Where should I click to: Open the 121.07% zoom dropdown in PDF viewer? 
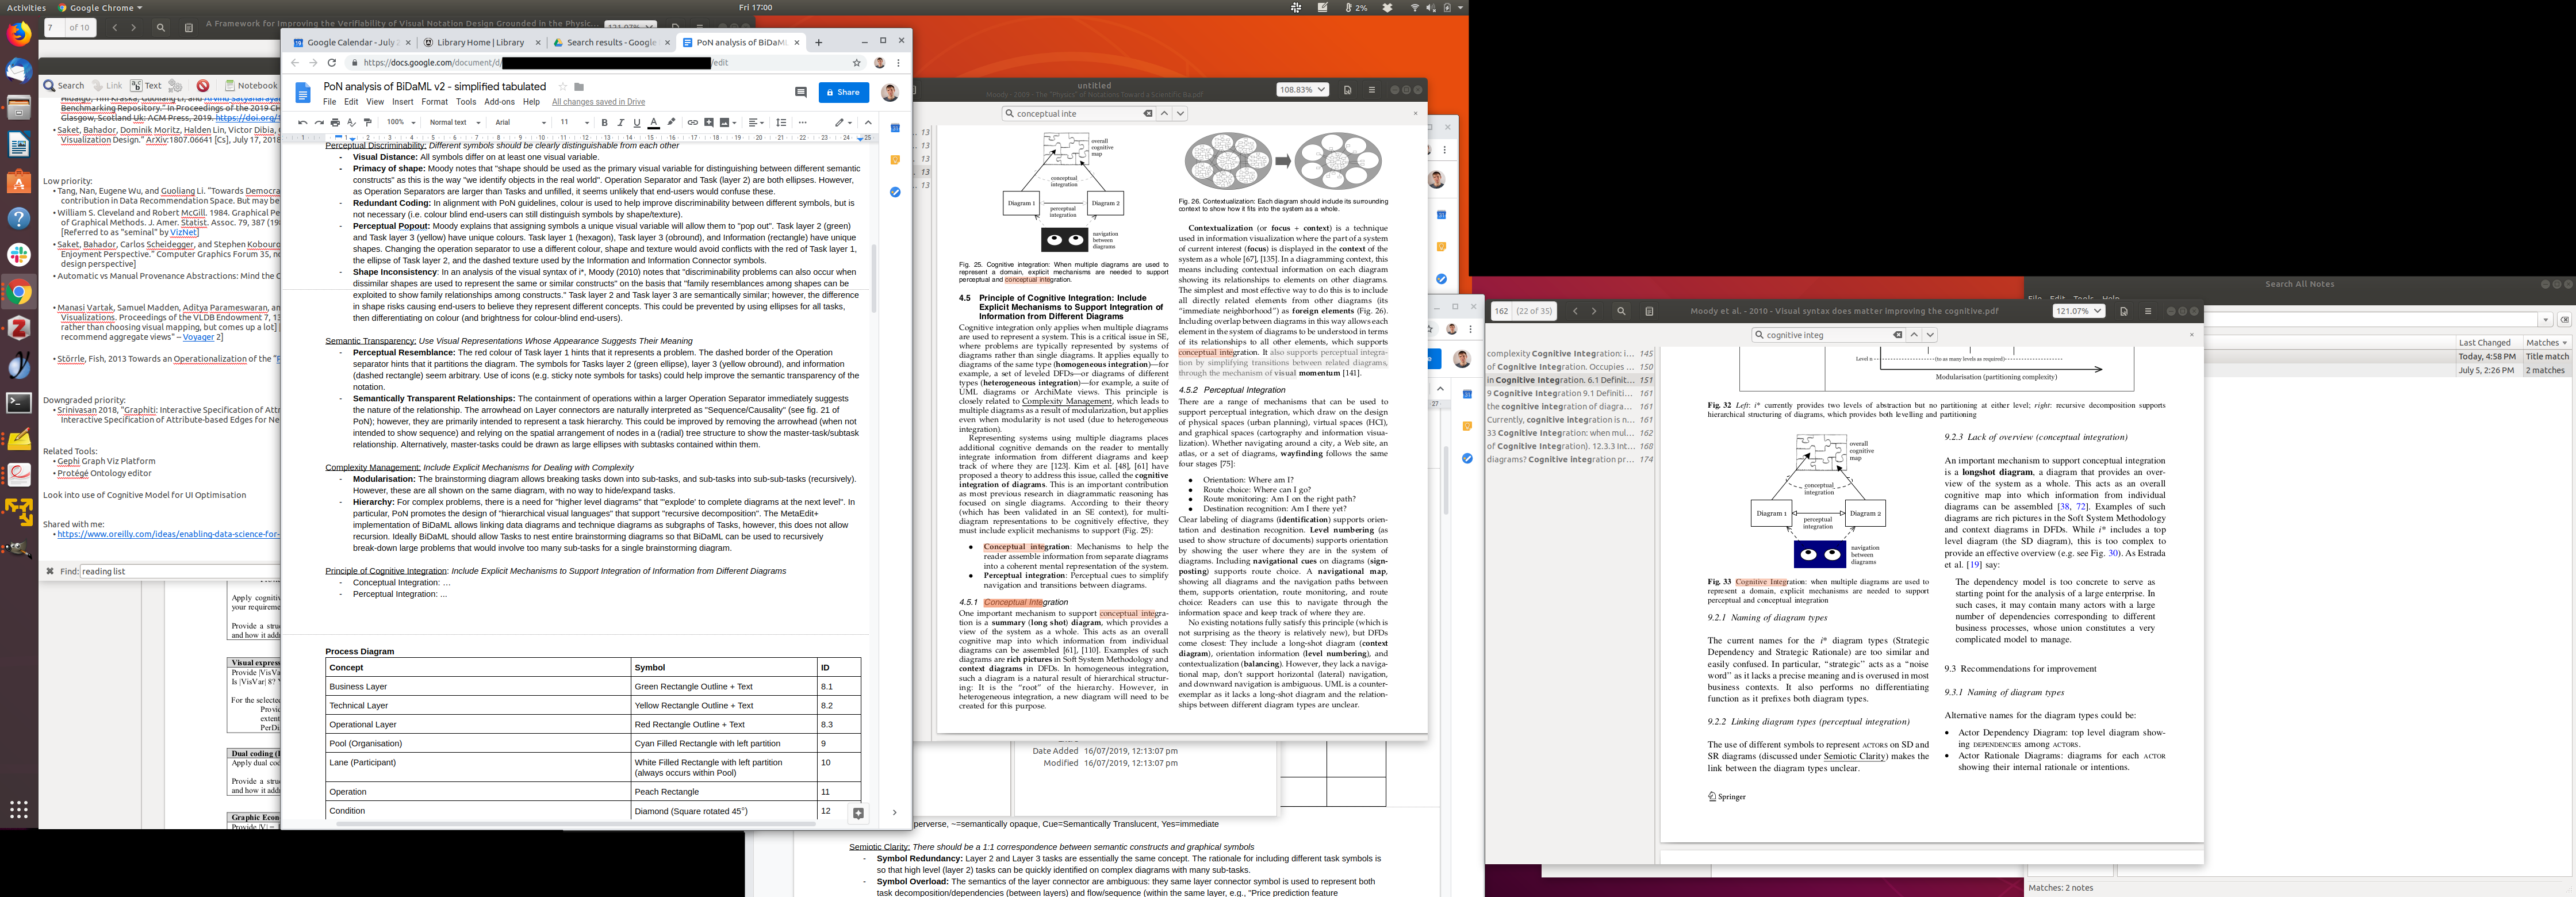pos(2078,311)
